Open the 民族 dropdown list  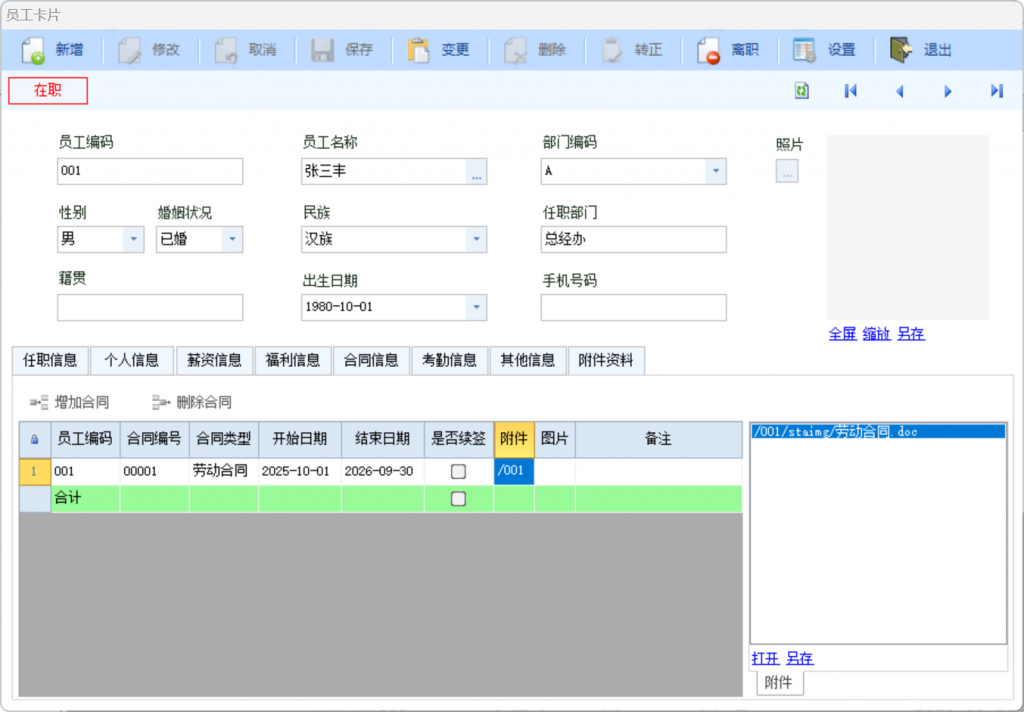click(476, 240)
